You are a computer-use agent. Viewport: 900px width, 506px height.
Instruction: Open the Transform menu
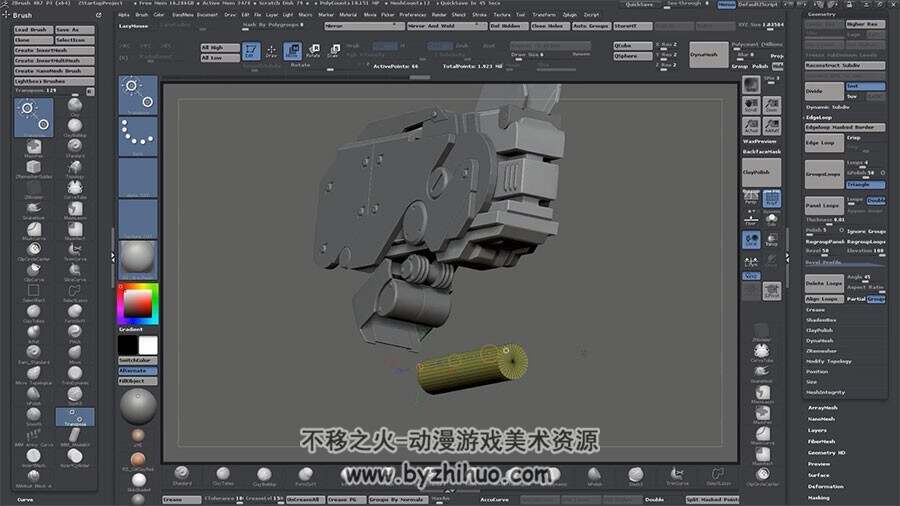click(x=544, y=15)
